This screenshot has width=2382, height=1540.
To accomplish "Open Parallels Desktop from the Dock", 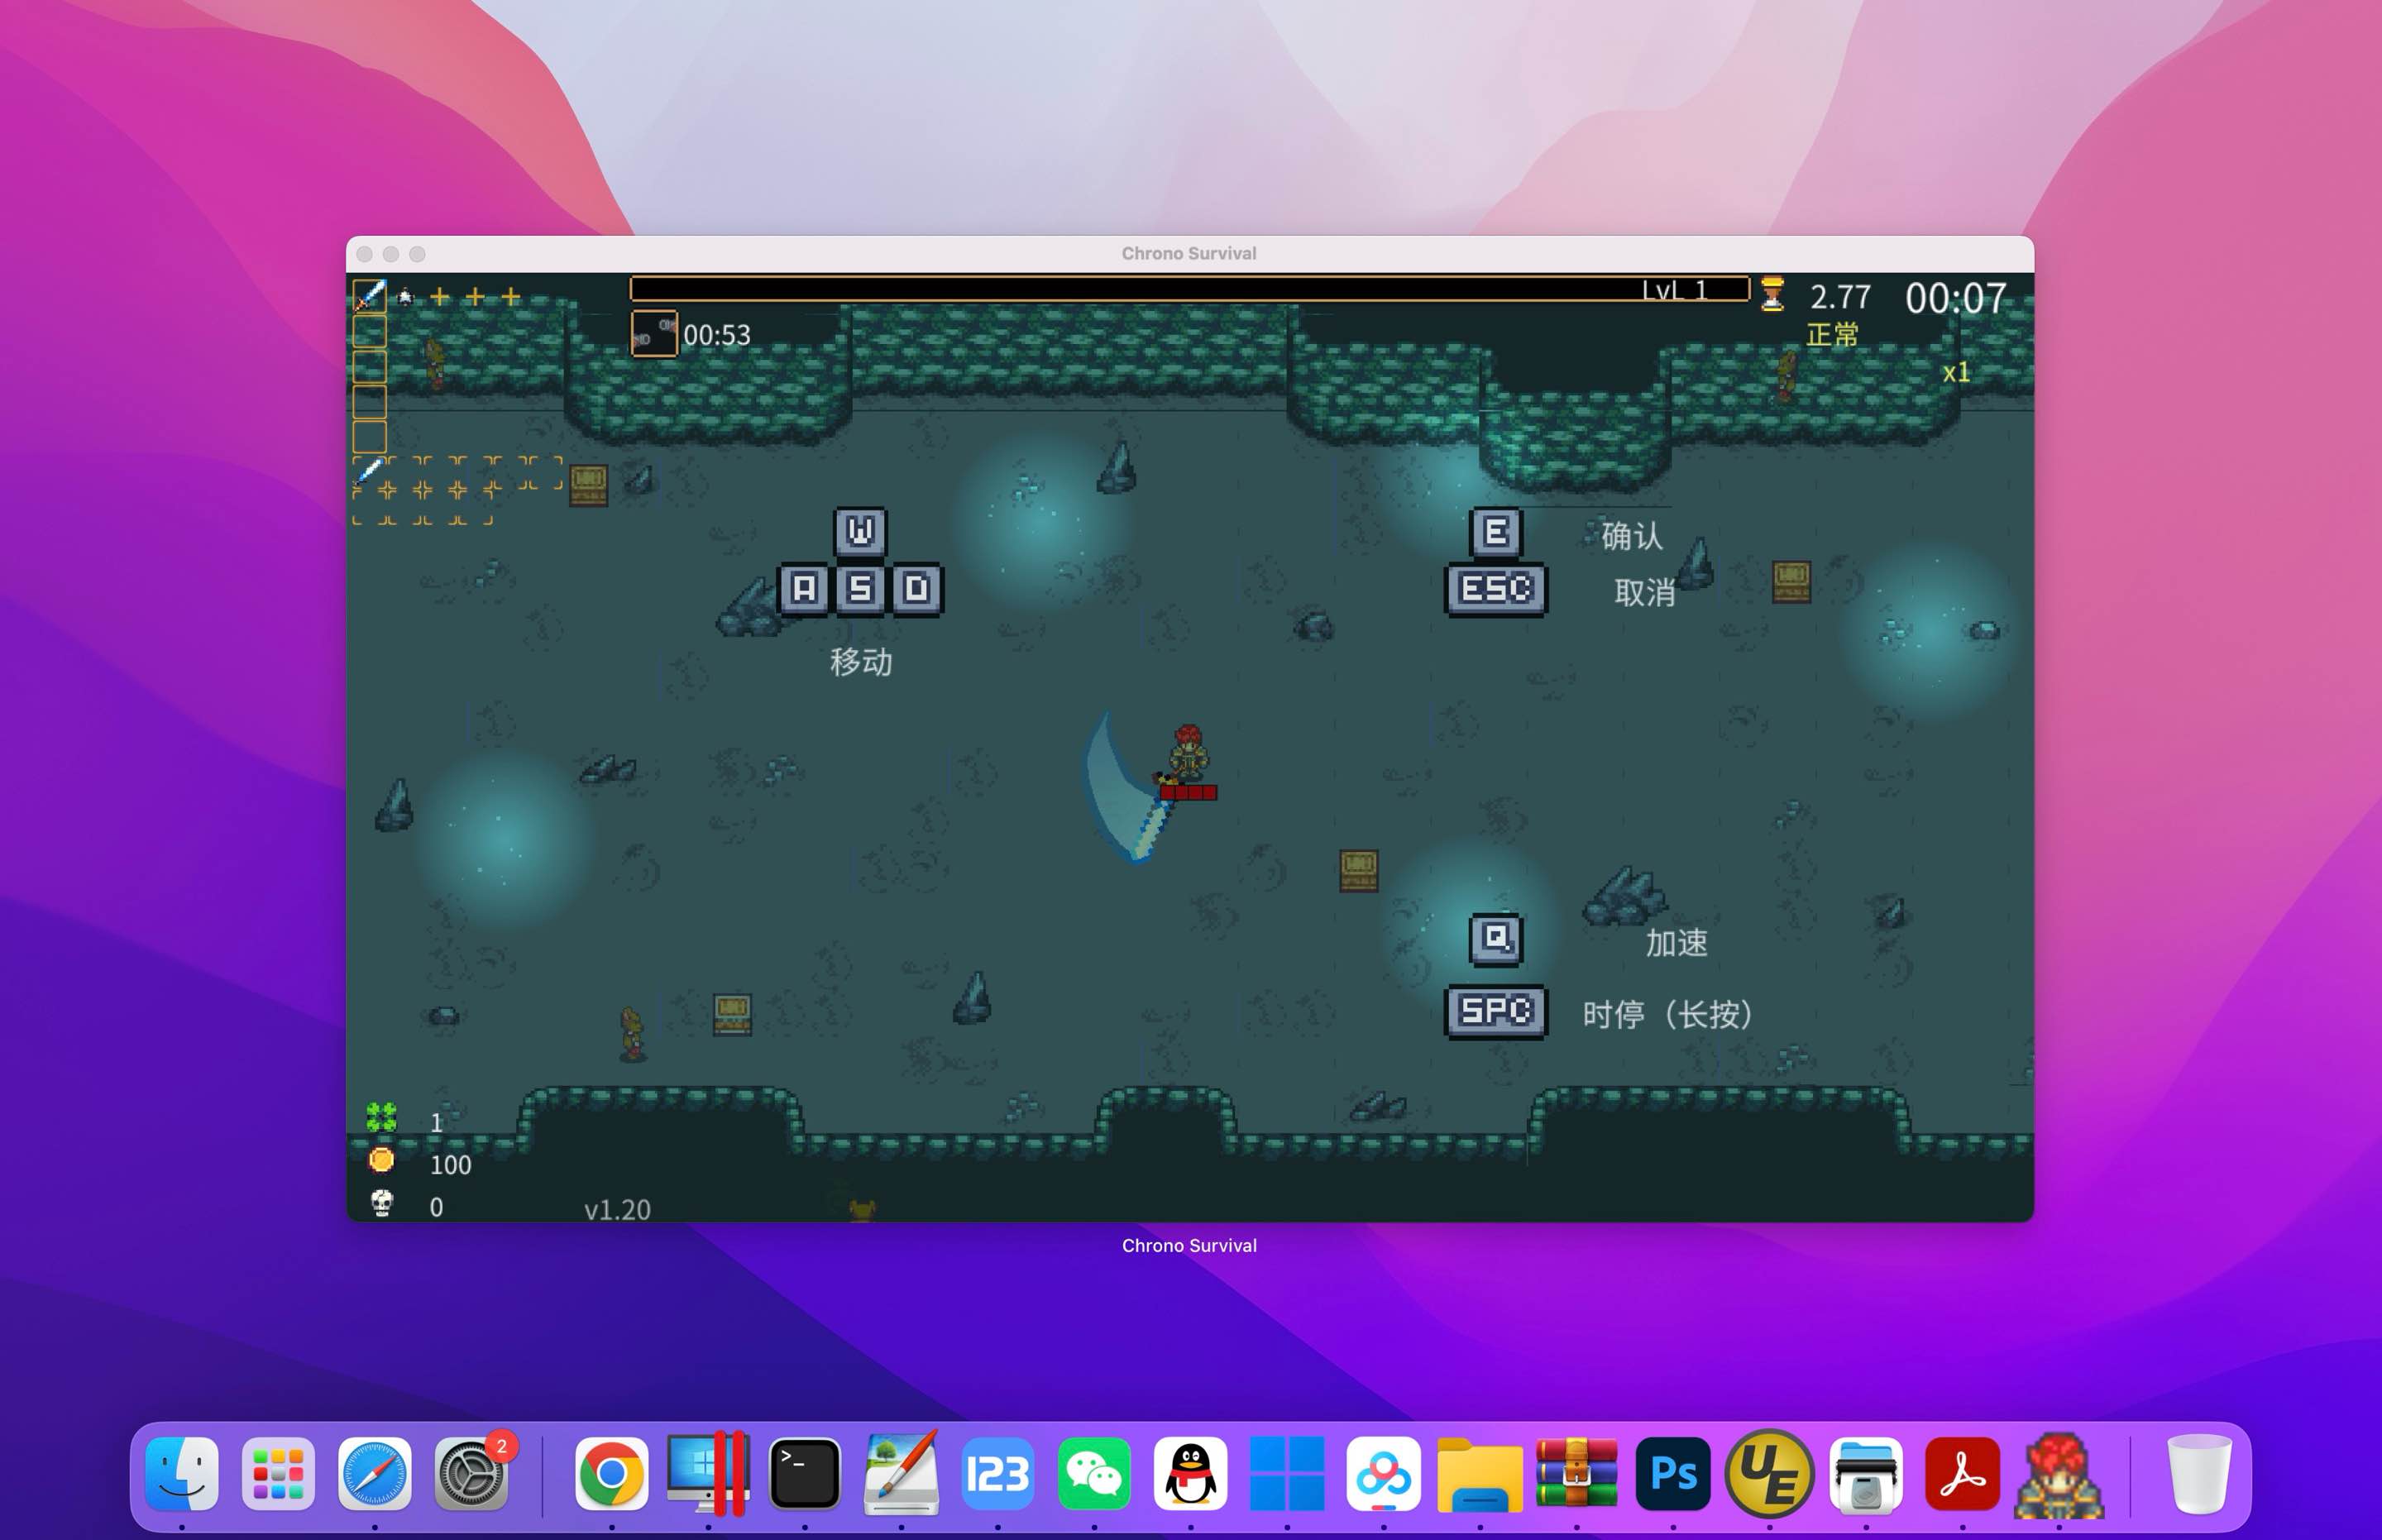I will click(x=708, y=1474).
